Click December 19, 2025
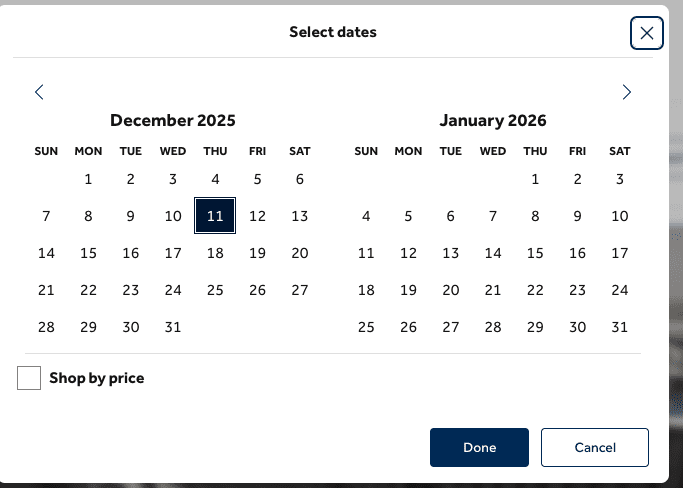Viewport: 683px width, 488px height. coord(257,253)
